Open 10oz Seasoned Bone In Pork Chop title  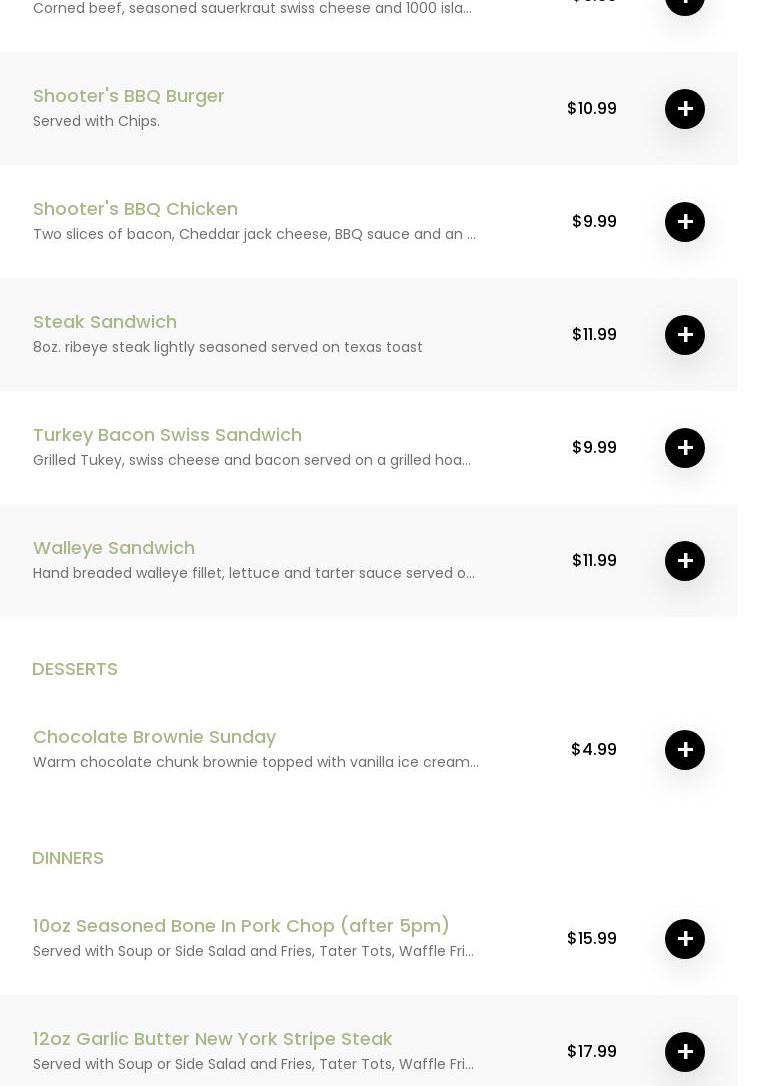(x=241, y=926)
